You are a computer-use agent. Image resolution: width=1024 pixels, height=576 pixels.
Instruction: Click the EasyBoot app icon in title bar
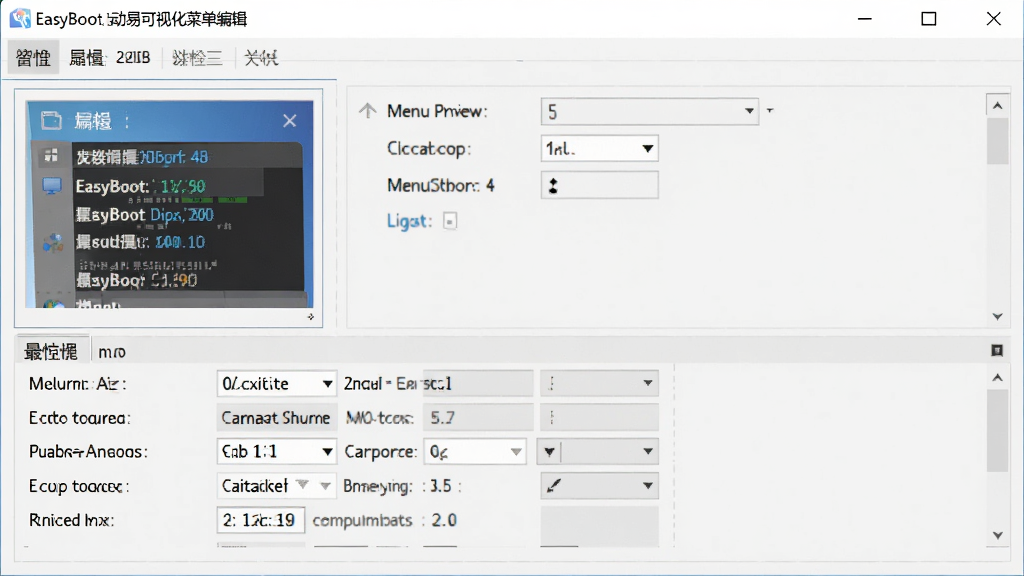point(20,18)
